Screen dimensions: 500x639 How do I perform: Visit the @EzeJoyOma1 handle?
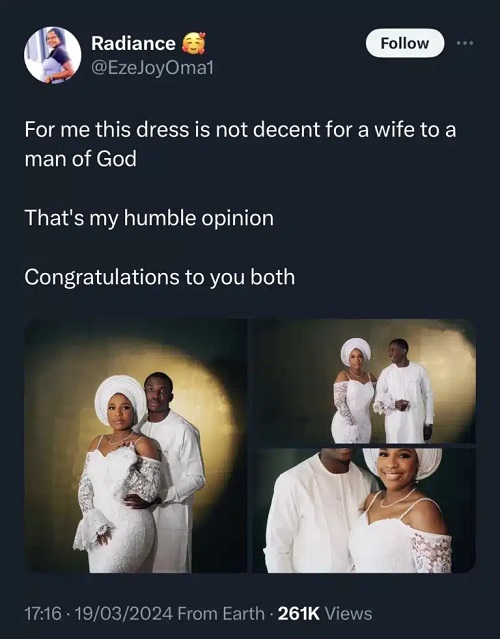(x=152, y=68)
